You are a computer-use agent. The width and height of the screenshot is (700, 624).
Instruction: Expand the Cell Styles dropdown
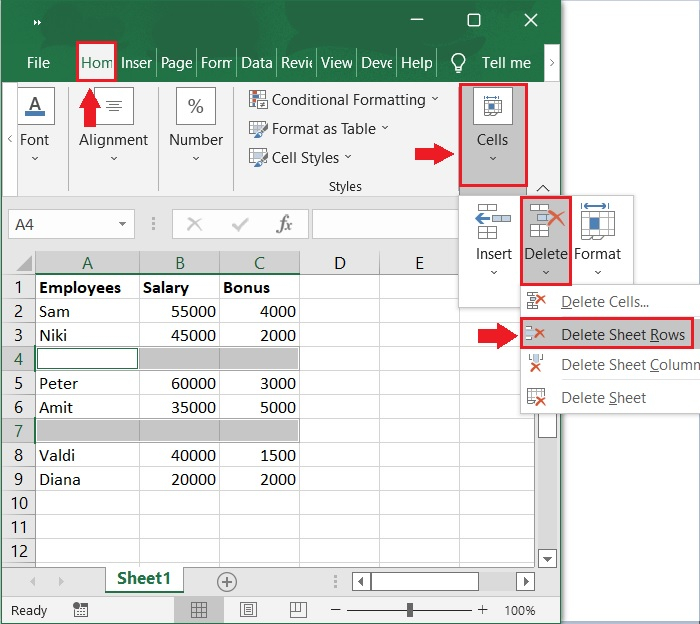pyautogui.click(x=348, y=157)
